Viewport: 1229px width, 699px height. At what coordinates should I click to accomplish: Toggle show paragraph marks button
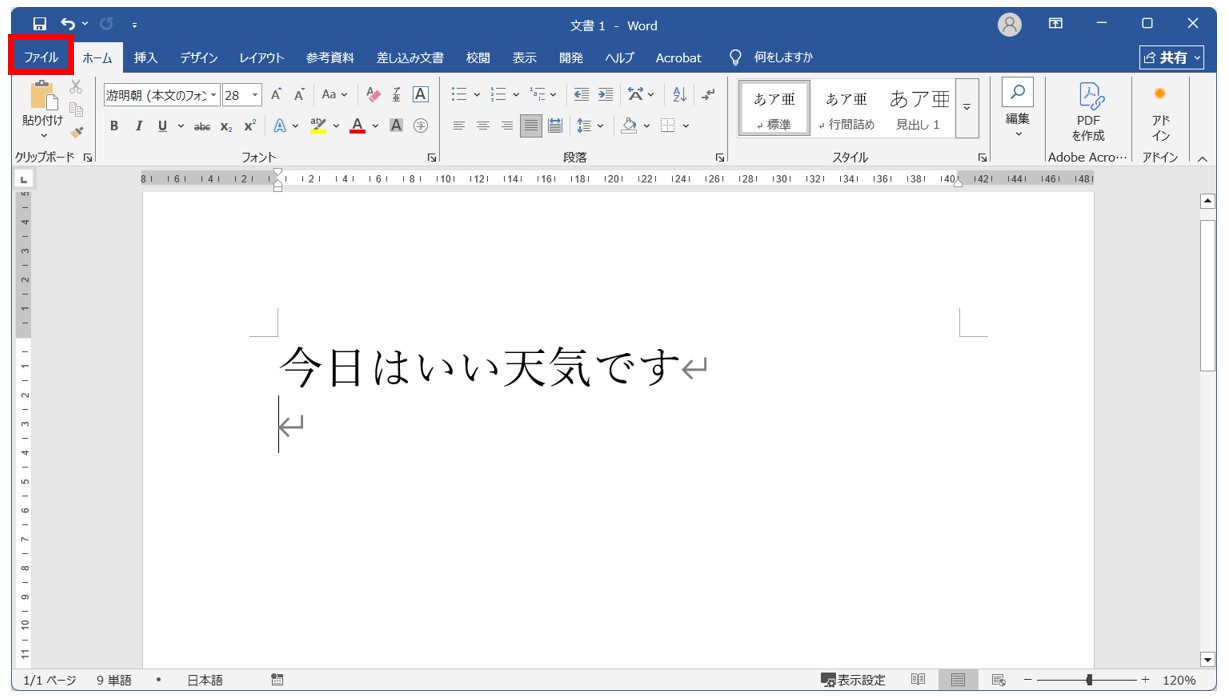pos(708,95)
